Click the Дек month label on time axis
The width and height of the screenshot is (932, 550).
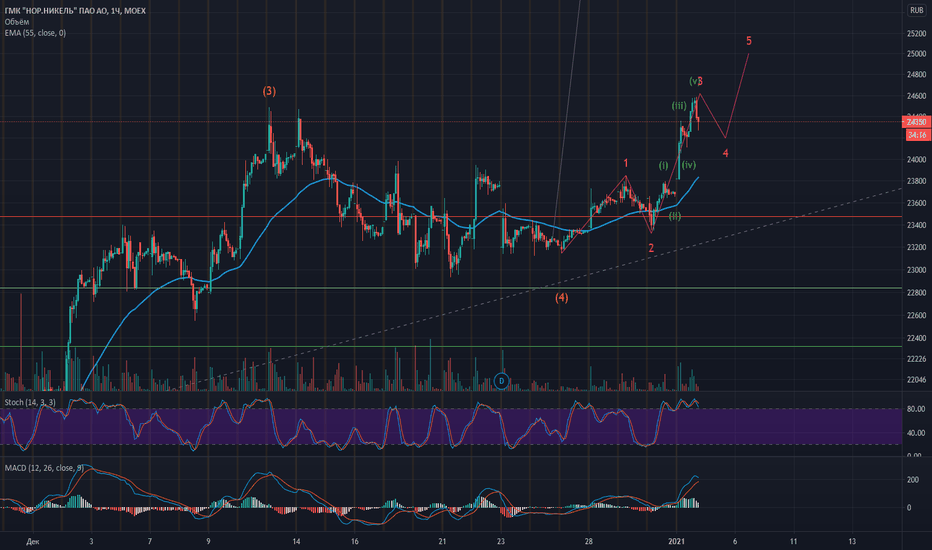click(x=33, y=542)
